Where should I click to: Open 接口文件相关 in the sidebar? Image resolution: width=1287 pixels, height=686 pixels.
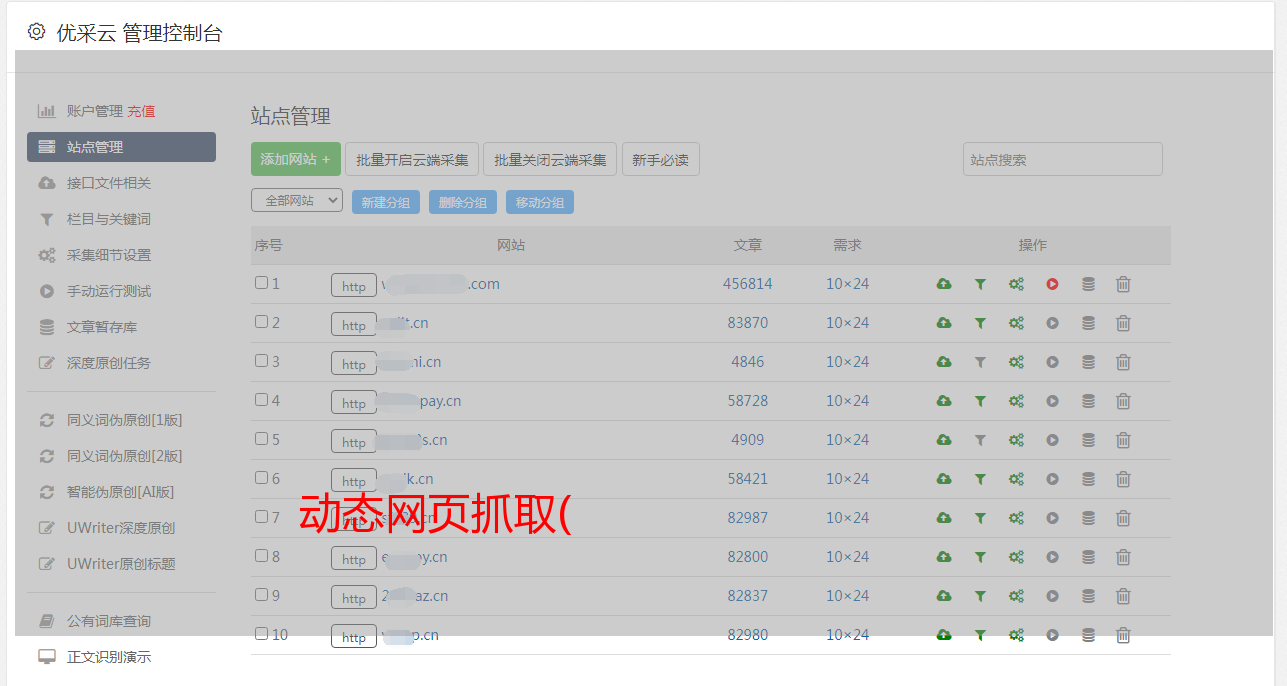108,183
